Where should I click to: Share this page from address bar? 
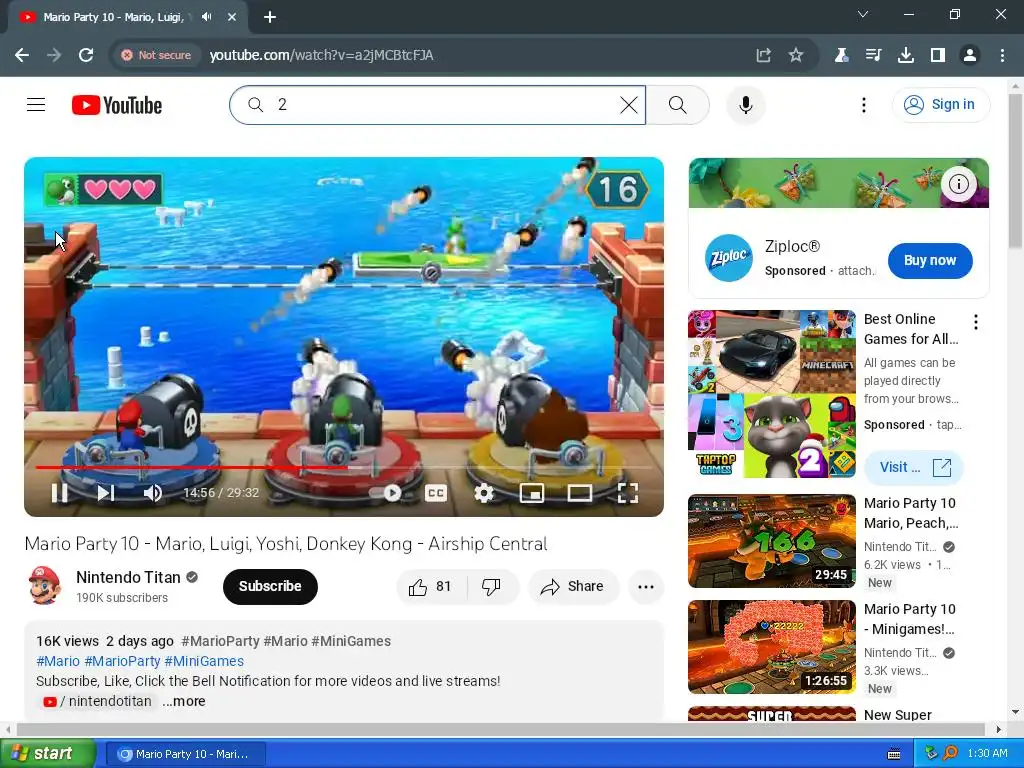click(x=763, y=55)
